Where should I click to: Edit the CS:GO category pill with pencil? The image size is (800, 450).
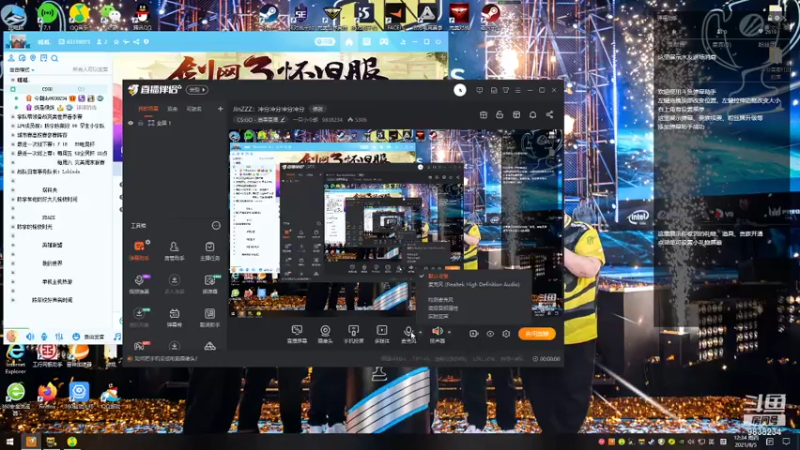click(261, 120)
